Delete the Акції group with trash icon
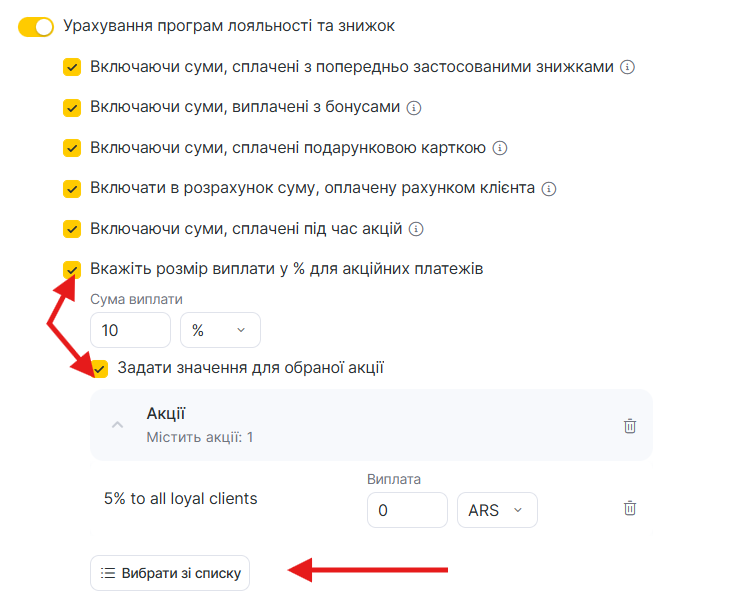Screen dimensions: 732x598 click(x=630, y=426)
